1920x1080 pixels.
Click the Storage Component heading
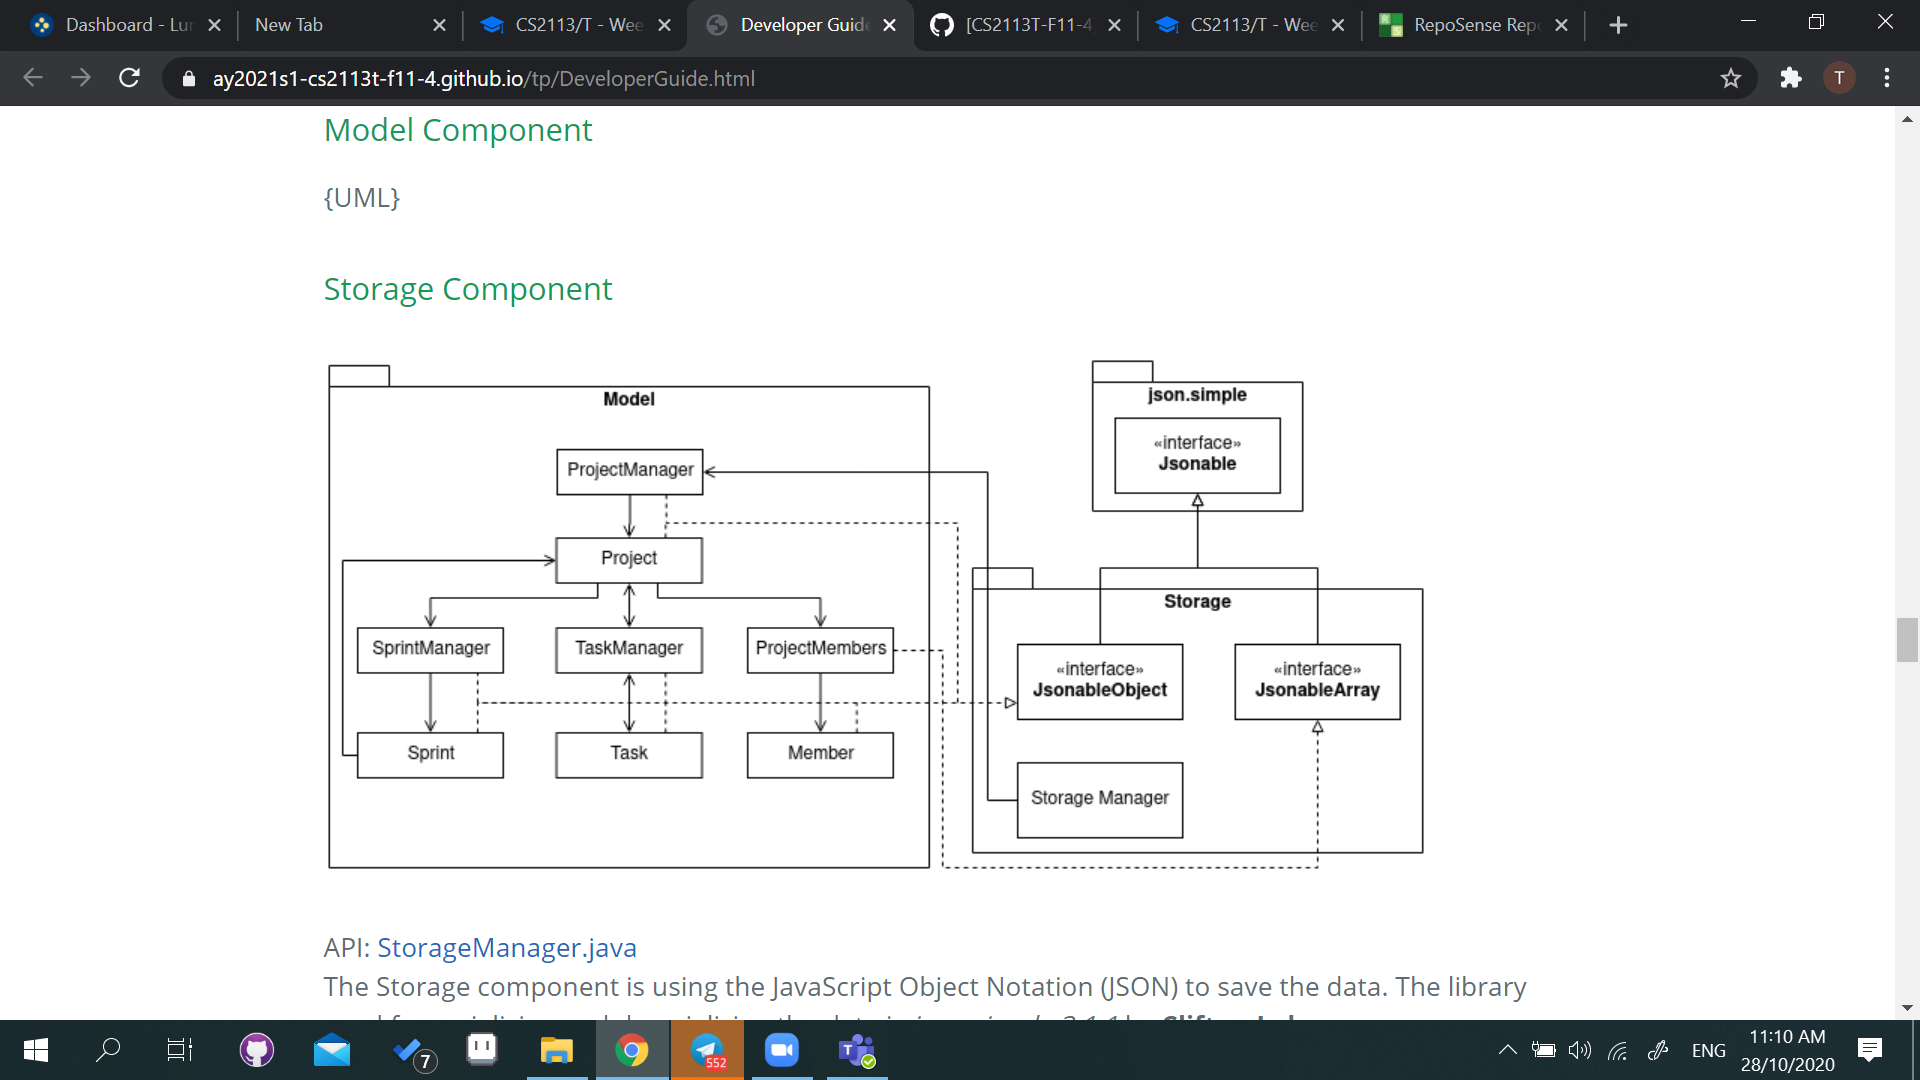(x=467, y=289)
